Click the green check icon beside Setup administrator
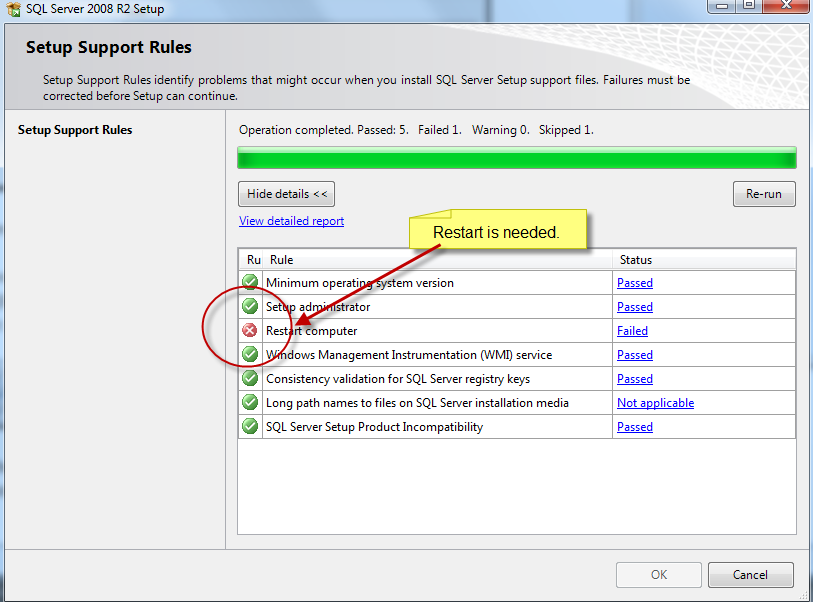The image size is (813, 602). click(x=250, y=306)
